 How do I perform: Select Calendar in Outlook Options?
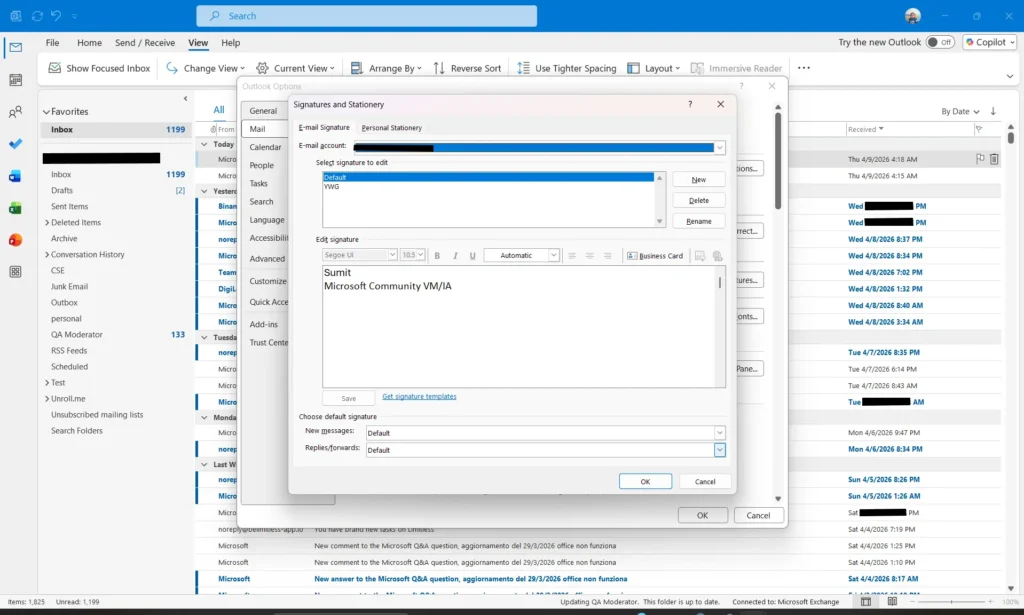265,147
